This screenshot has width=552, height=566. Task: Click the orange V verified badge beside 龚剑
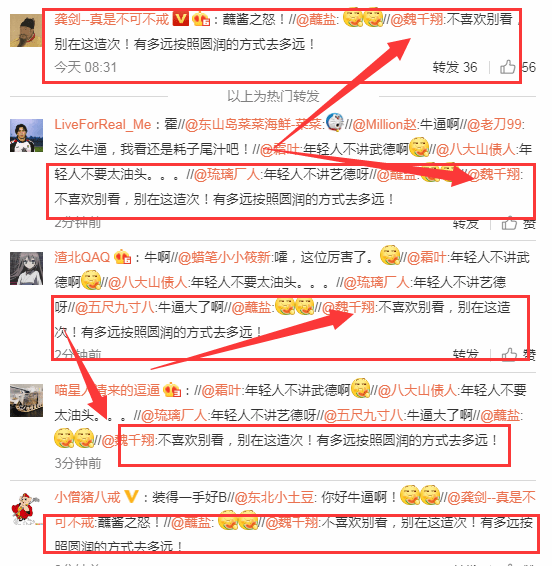click(181, 19)
